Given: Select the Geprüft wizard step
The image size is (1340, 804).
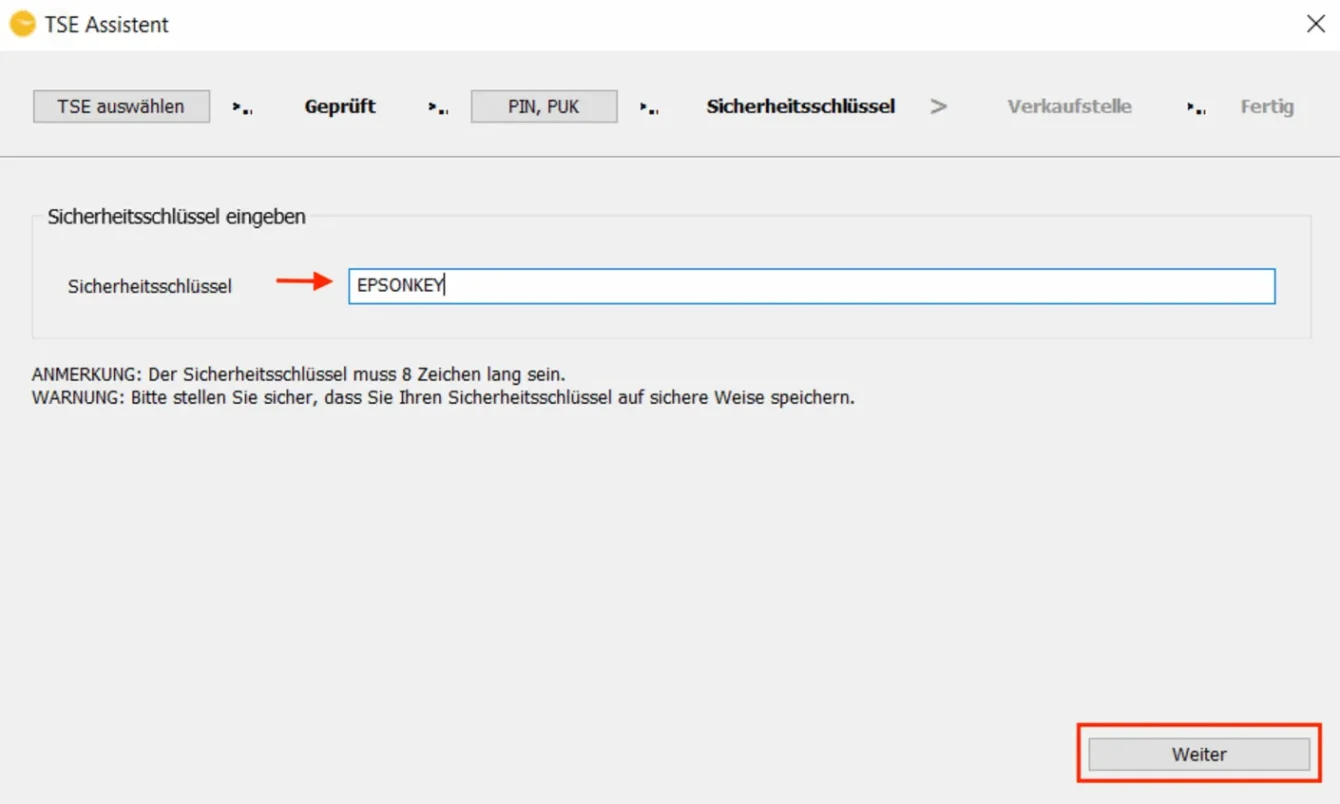Looking at the screenshot, I should pos(340,106).
